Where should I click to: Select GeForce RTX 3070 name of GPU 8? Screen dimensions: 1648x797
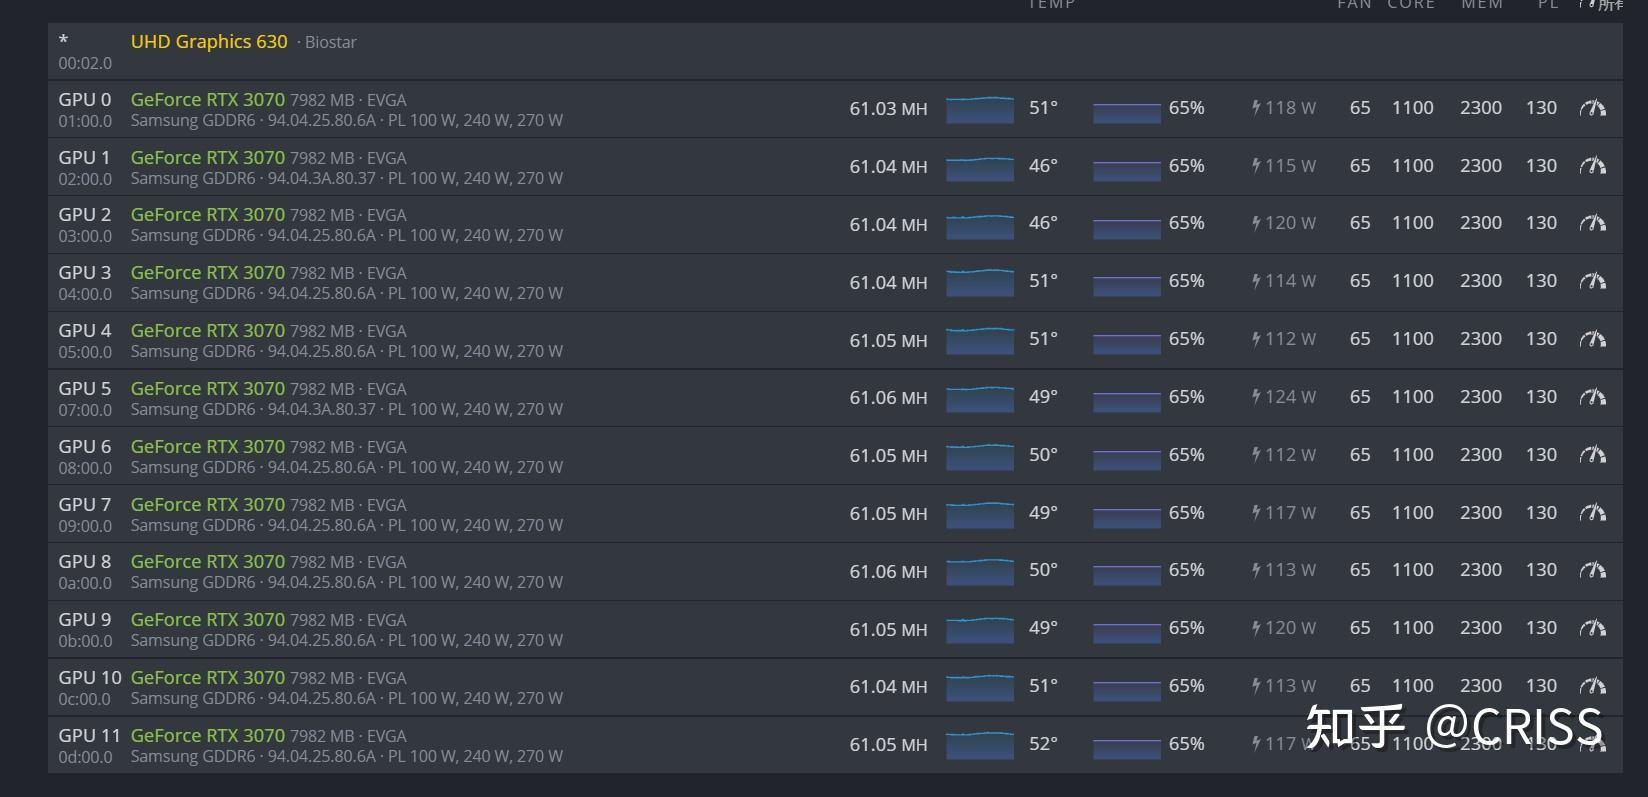coord(208,562)
